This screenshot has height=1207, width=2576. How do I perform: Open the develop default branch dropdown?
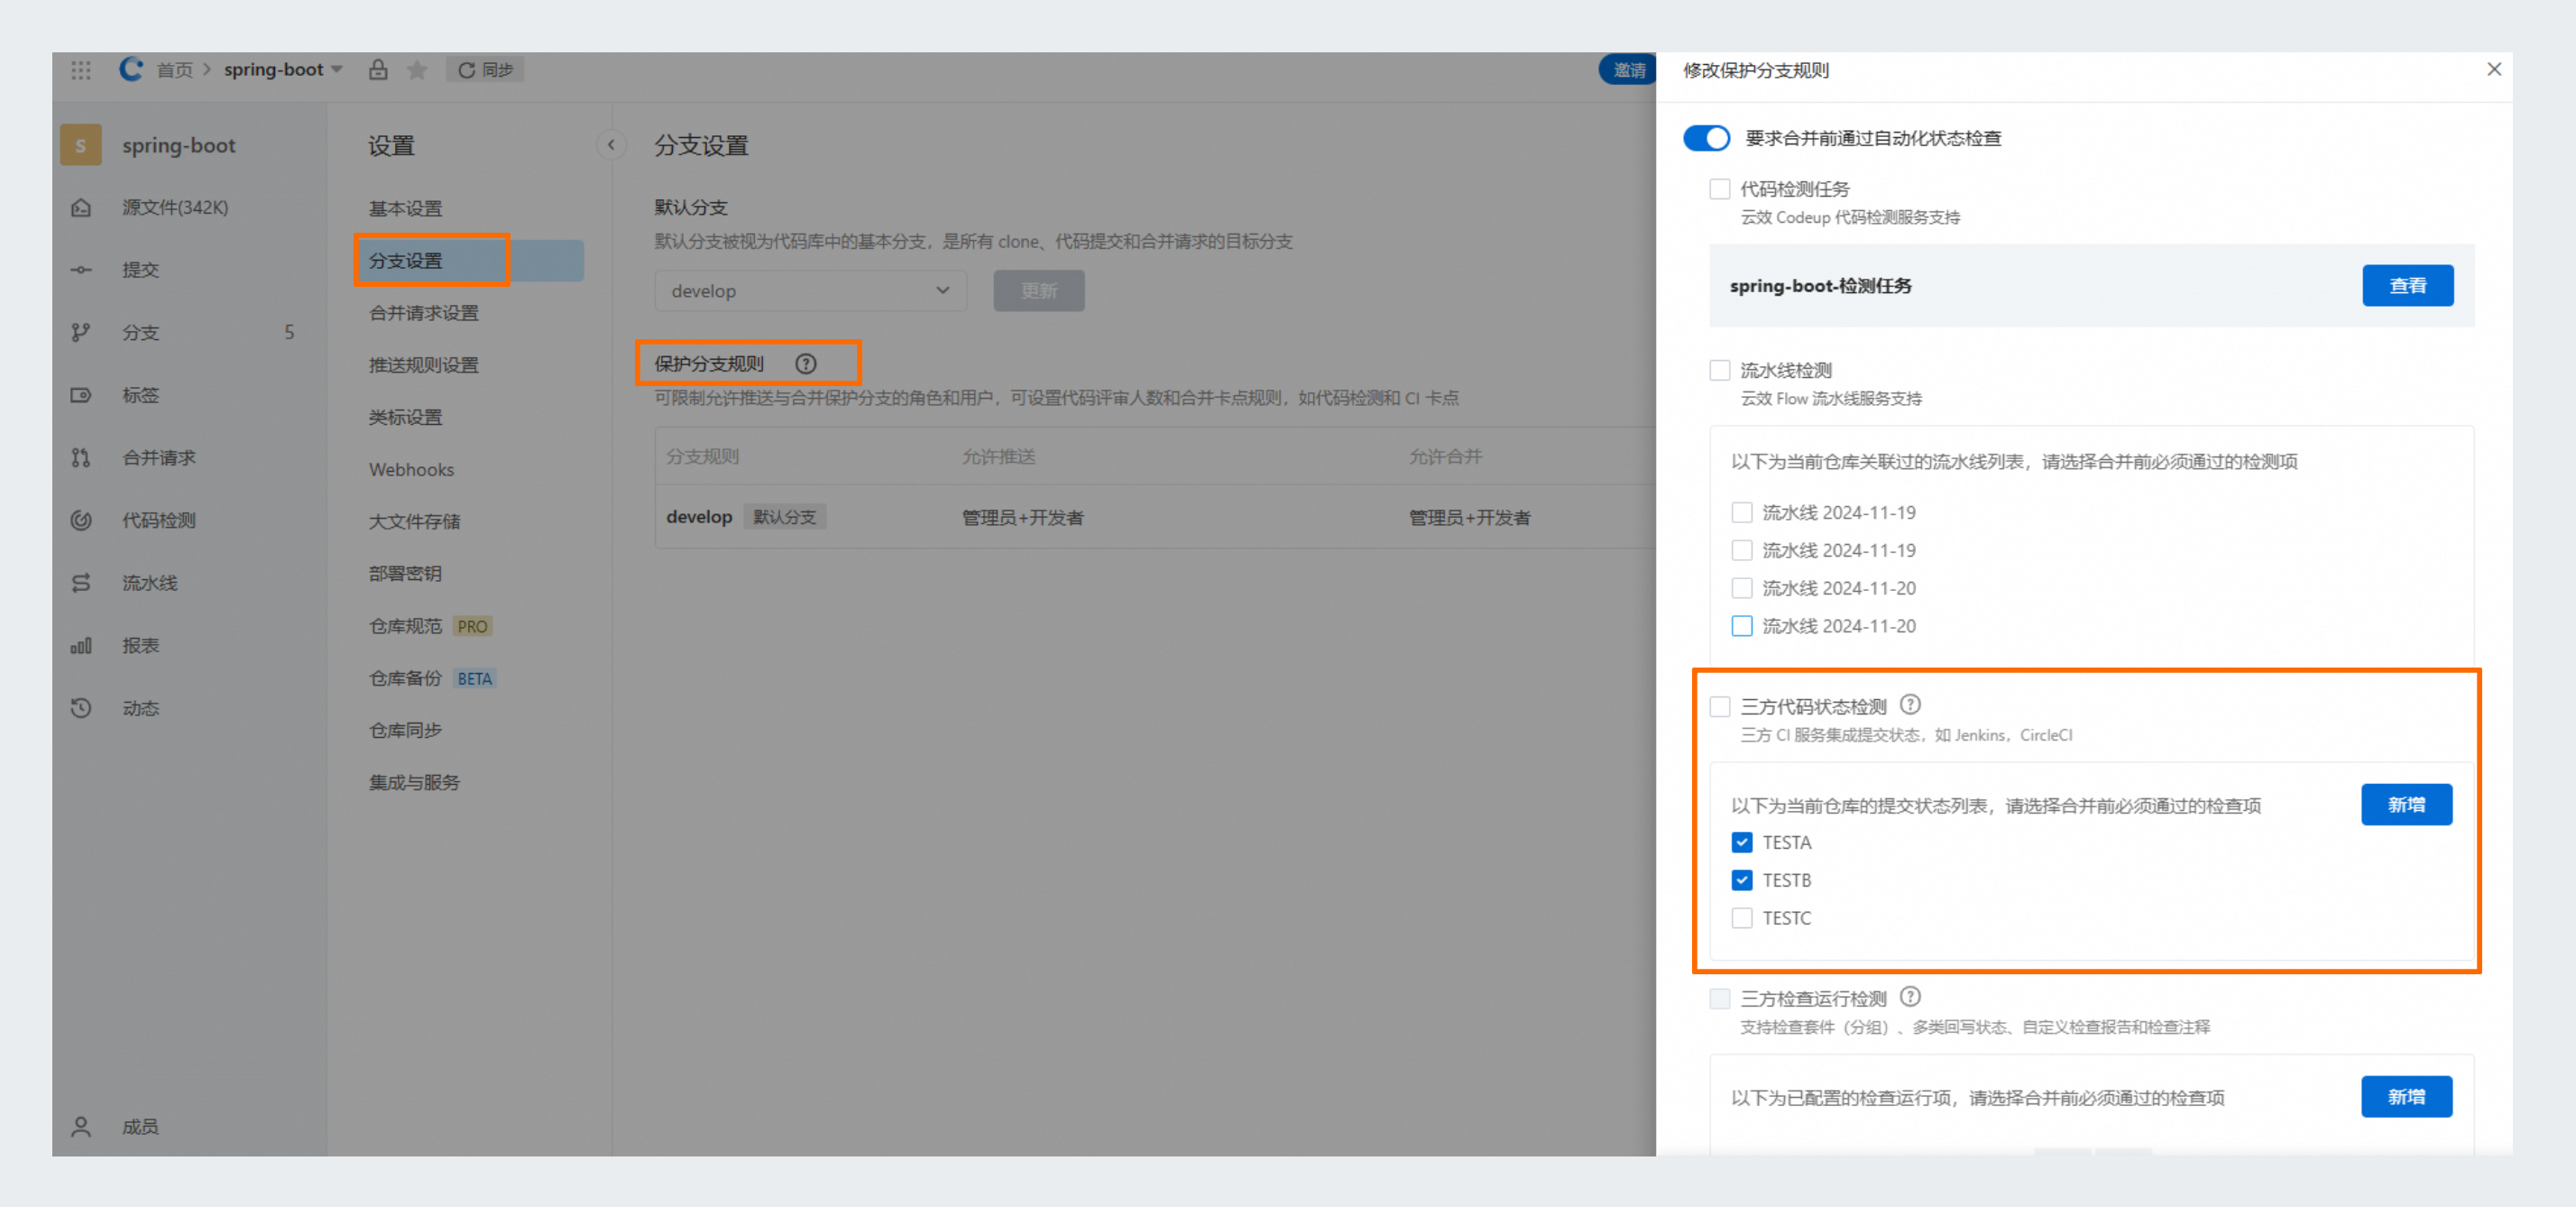point(810,291)
